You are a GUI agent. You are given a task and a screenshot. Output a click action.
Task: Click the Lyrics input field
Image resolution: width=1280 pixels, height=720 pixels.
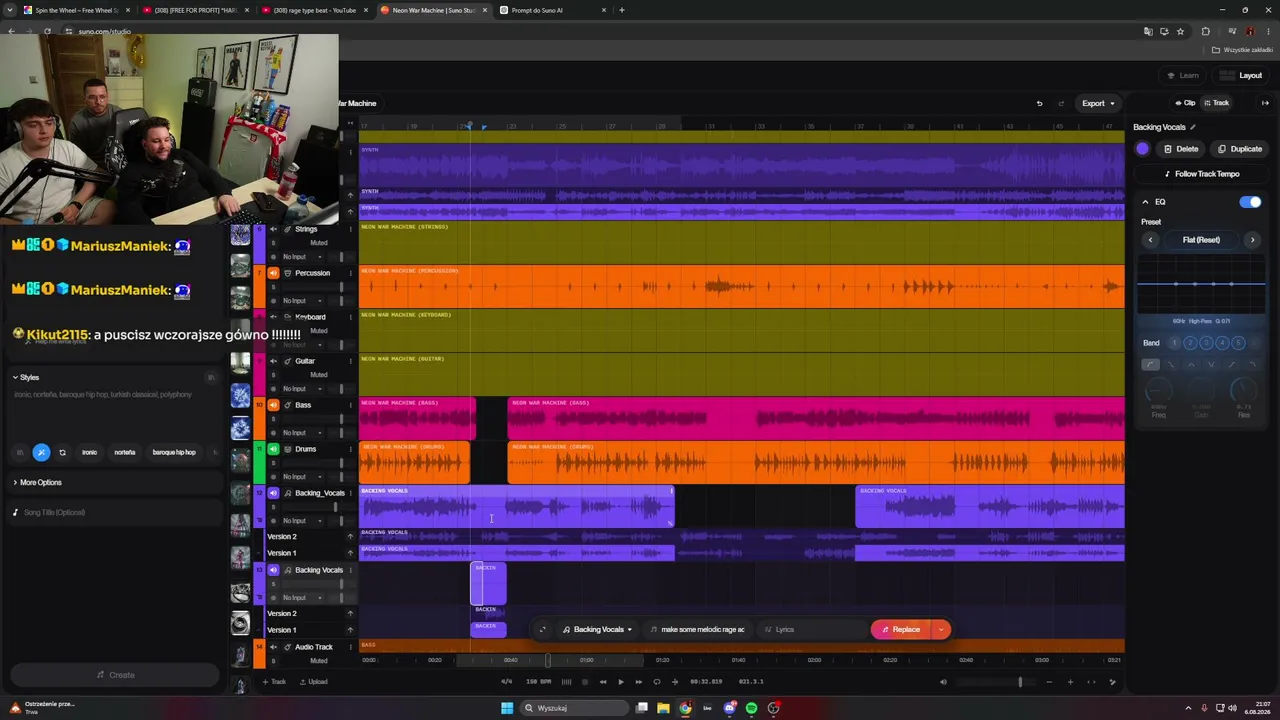(x=812, y=630)
